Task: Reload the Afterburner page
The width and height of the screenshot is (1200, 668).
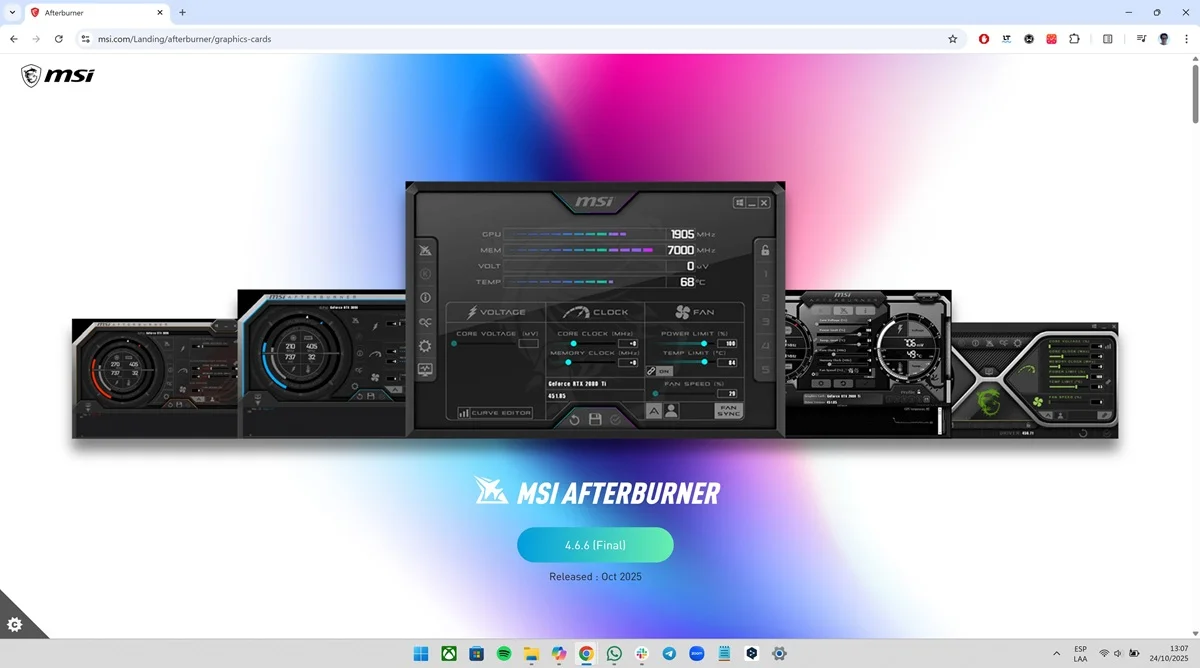Action: pos(59,39)
